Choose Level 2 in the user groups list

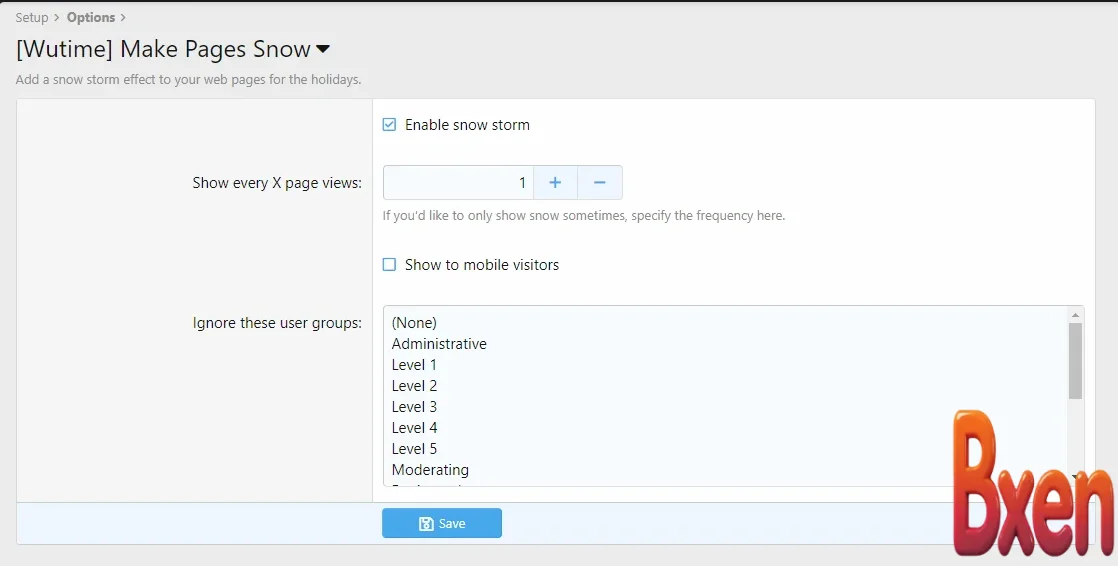[414, 386]
